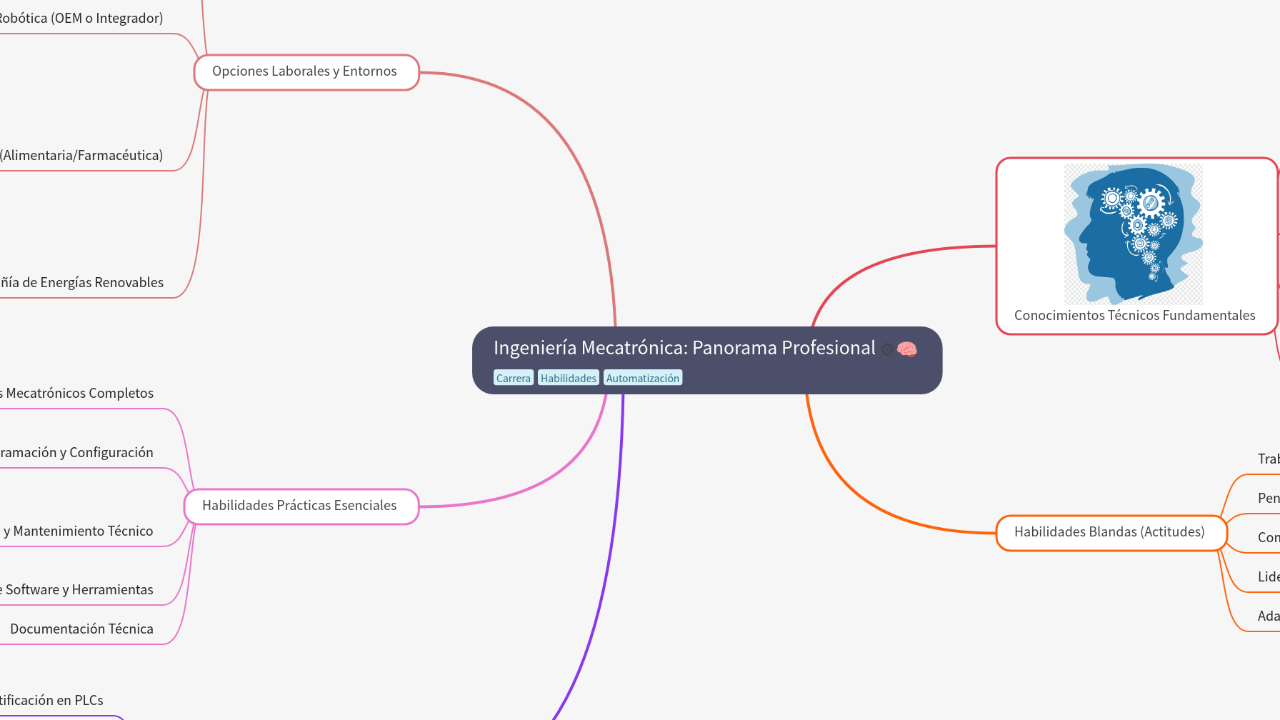The image size is (1280, 720).
Task: Select 'Conocimientos Técnicos Fundamentales' node
Action: [x=1135, y=315]
